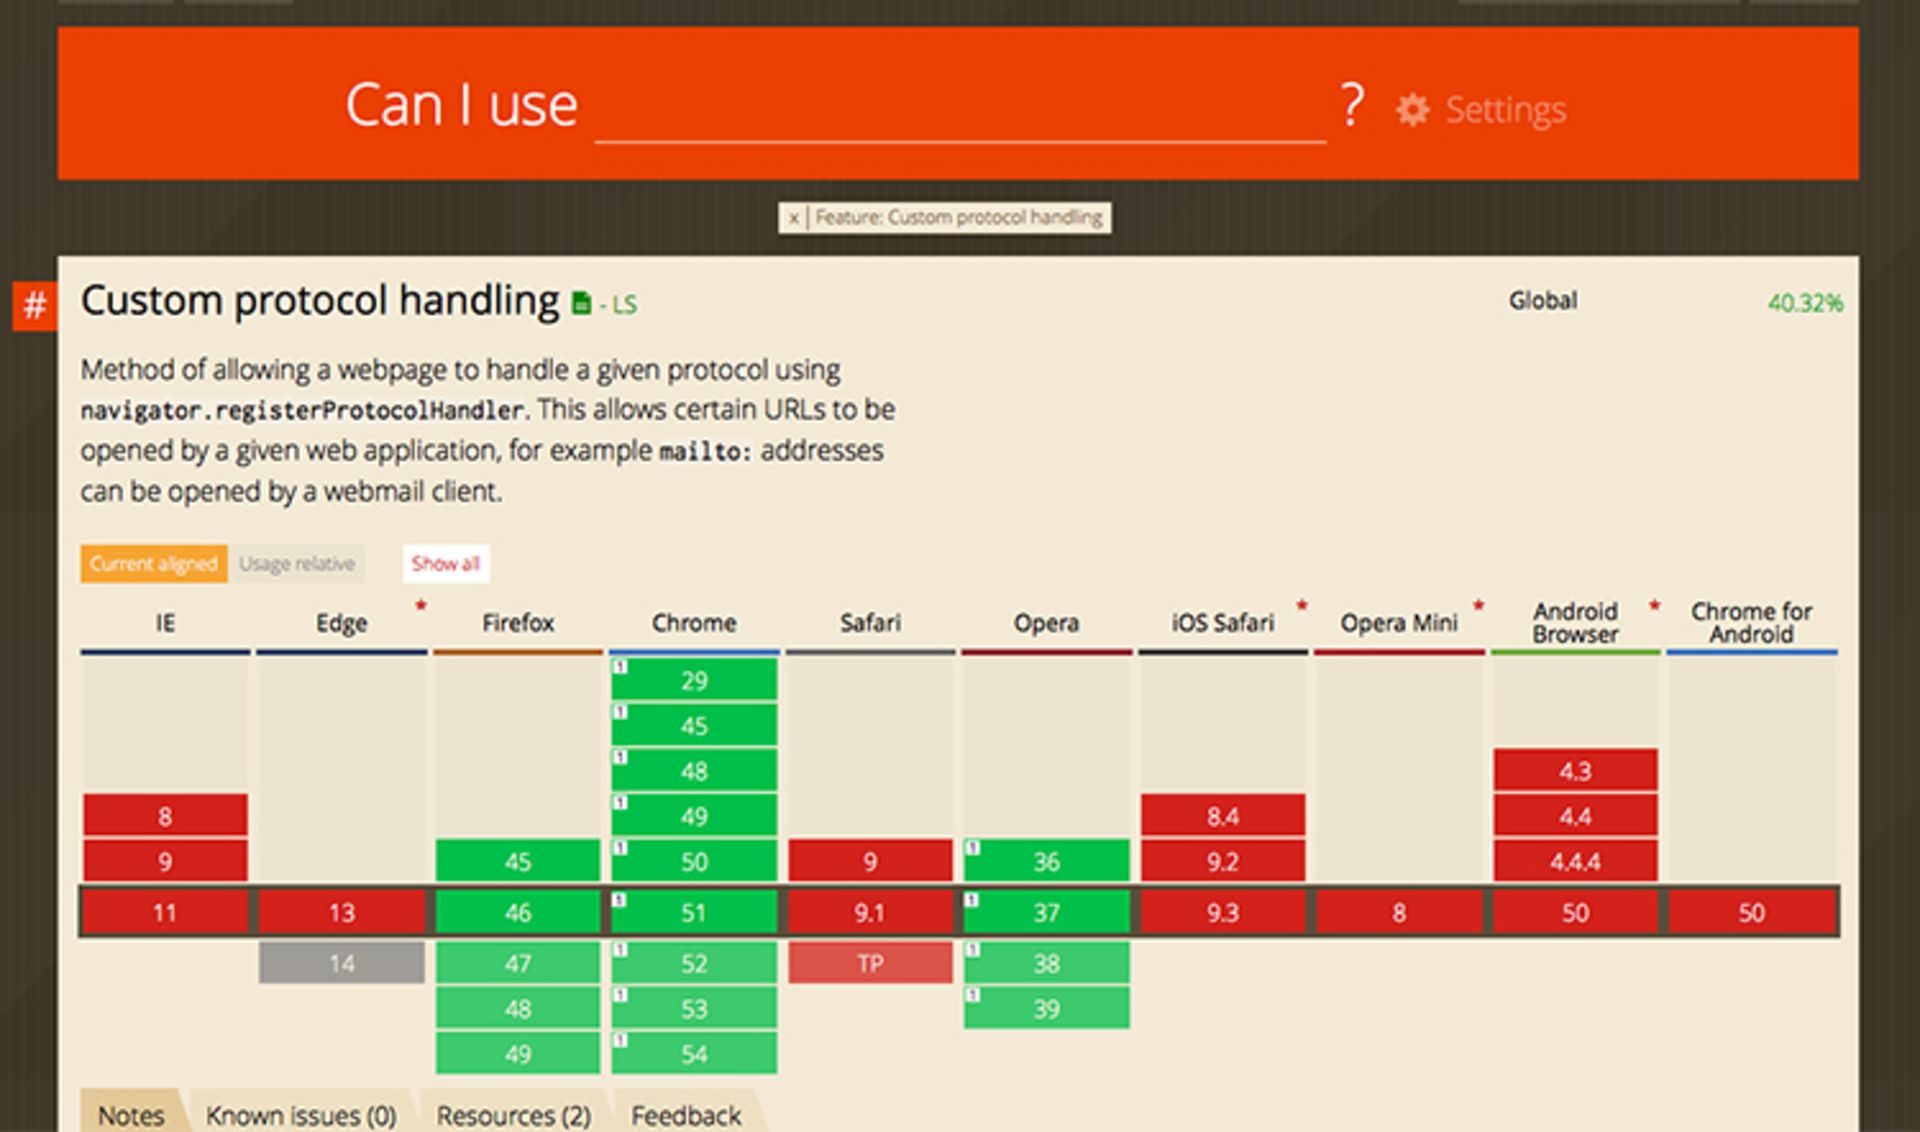Click the Android Browser 4.3 cell
This screenshot has height=1132, width=1920.
1575,770
